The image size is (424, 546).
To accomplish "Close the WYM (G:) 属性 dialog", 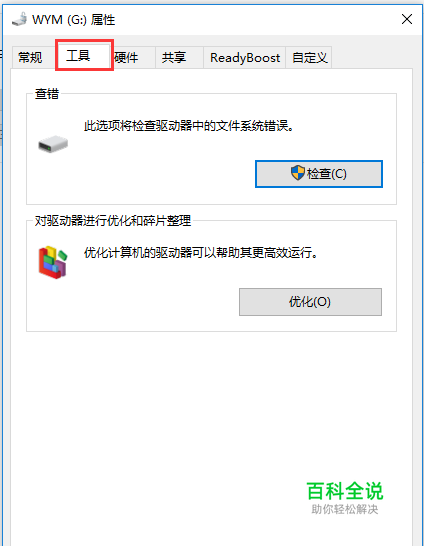I will pos(407,19).
